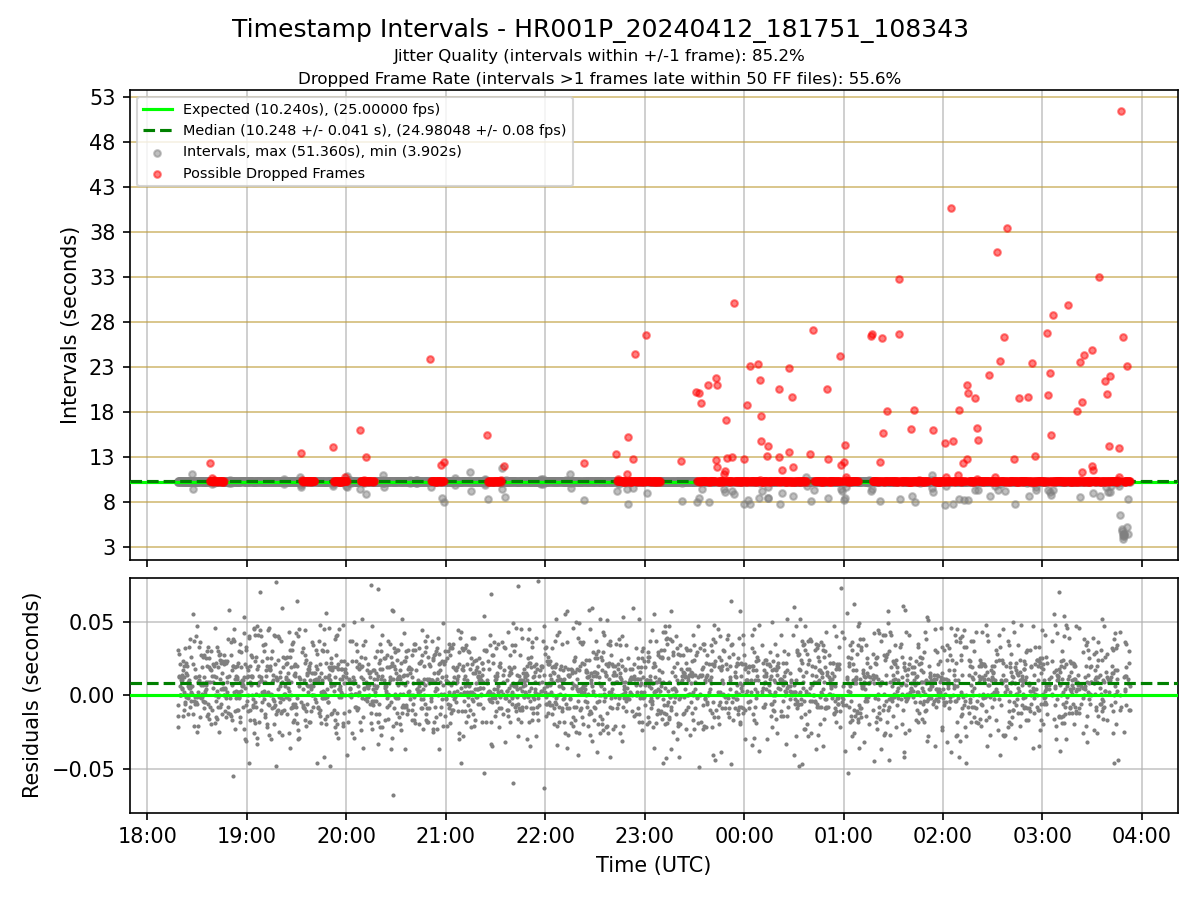Click the highest red point near 51 seconds
The height and width of the screenshot is (900, 1200).
[1121, 111]
